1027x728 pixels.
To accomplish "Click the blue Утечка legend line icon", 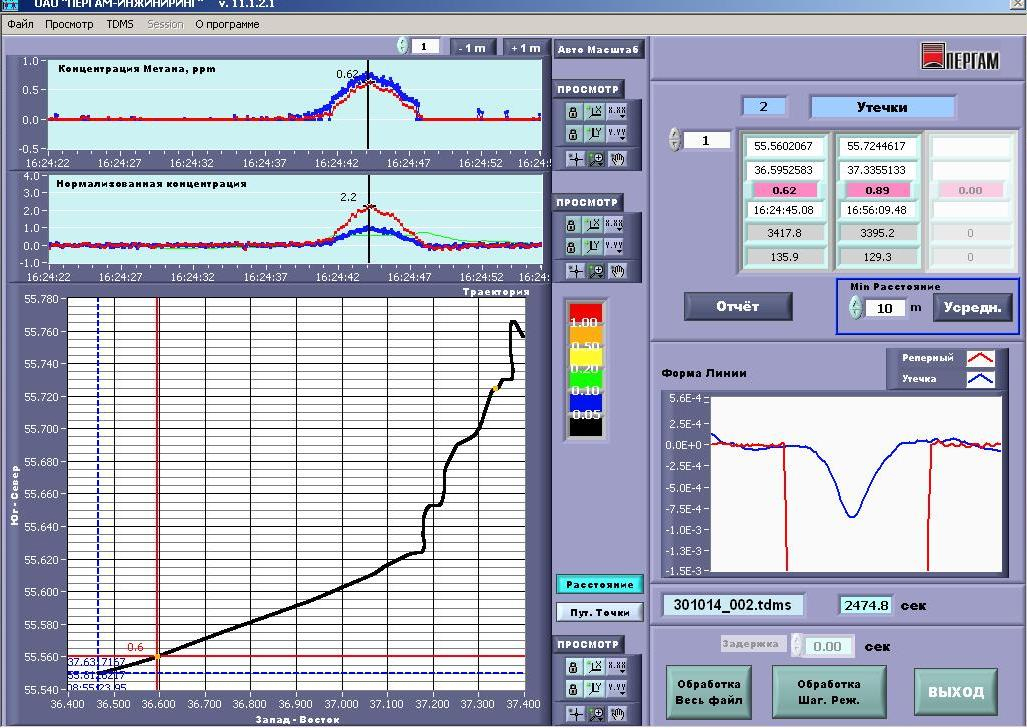I will pos(980,379).
